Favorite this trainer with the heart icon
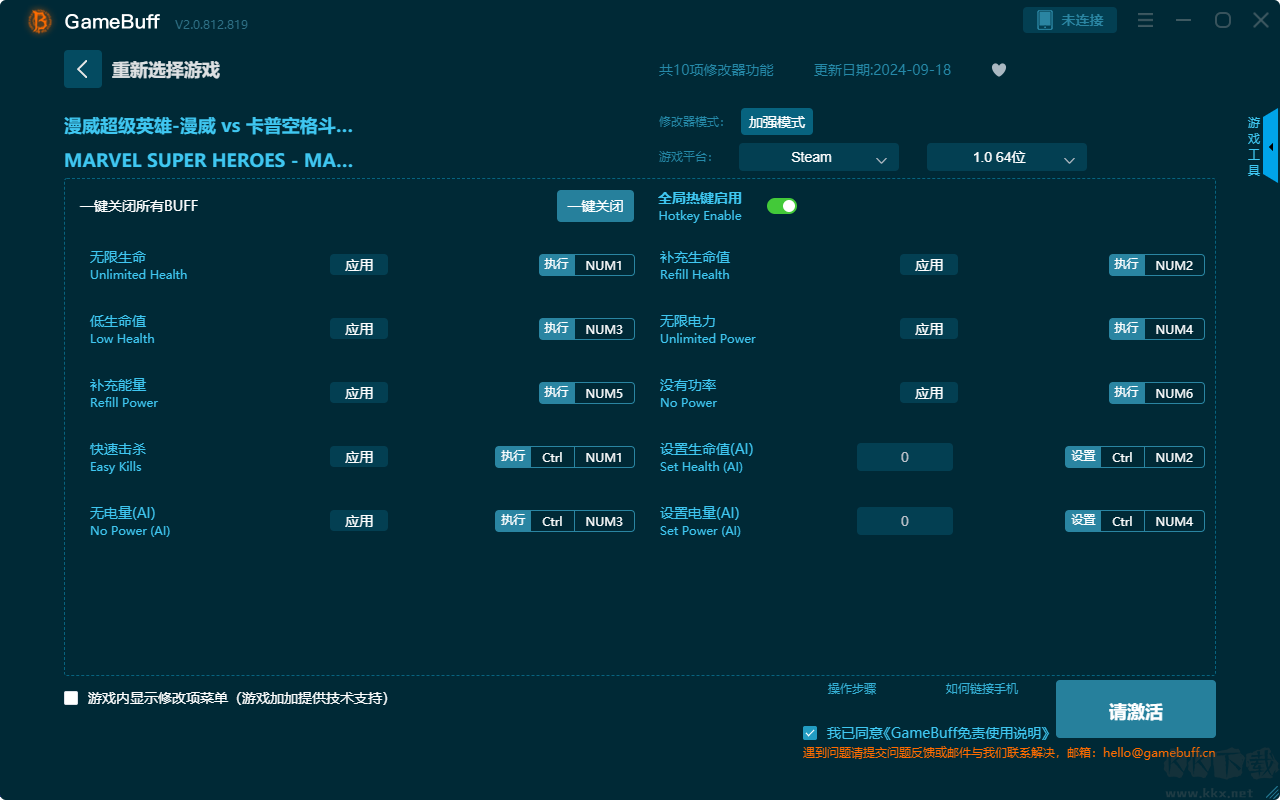Screen dimensions: 1280x800 [x=999, y=70]
